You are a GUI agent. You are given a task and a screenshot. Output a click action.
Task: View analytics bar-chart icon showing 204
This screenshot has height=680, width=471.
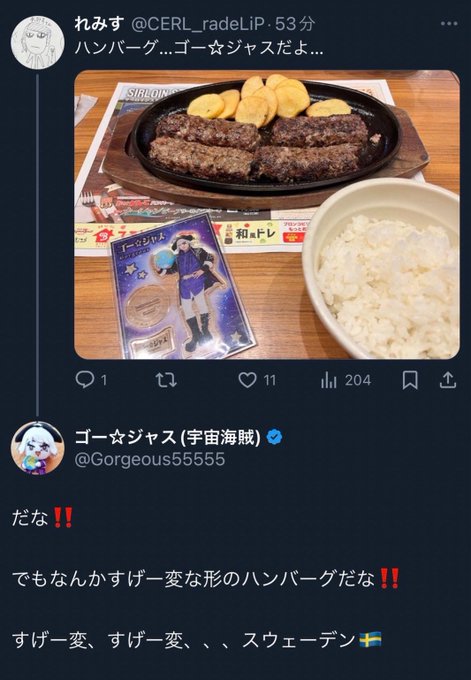(x=329, y=380)
